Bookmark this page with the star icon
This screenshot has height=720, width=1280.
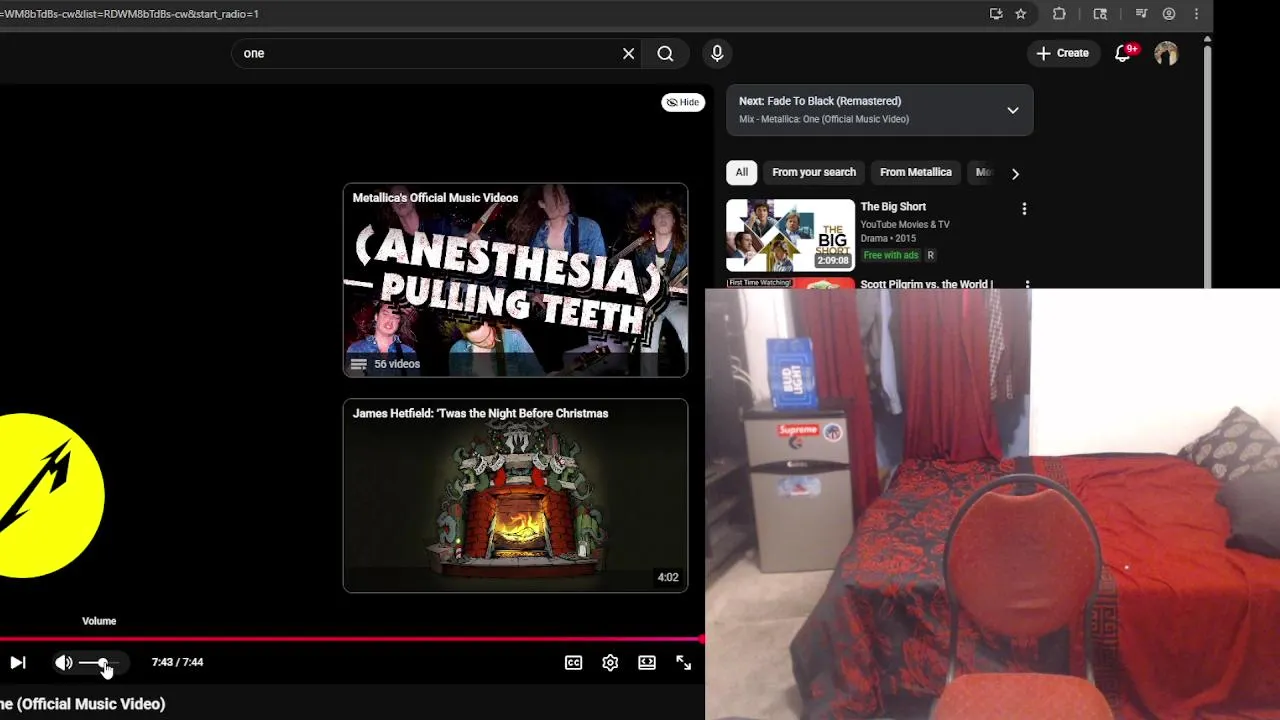(1020, 14)
